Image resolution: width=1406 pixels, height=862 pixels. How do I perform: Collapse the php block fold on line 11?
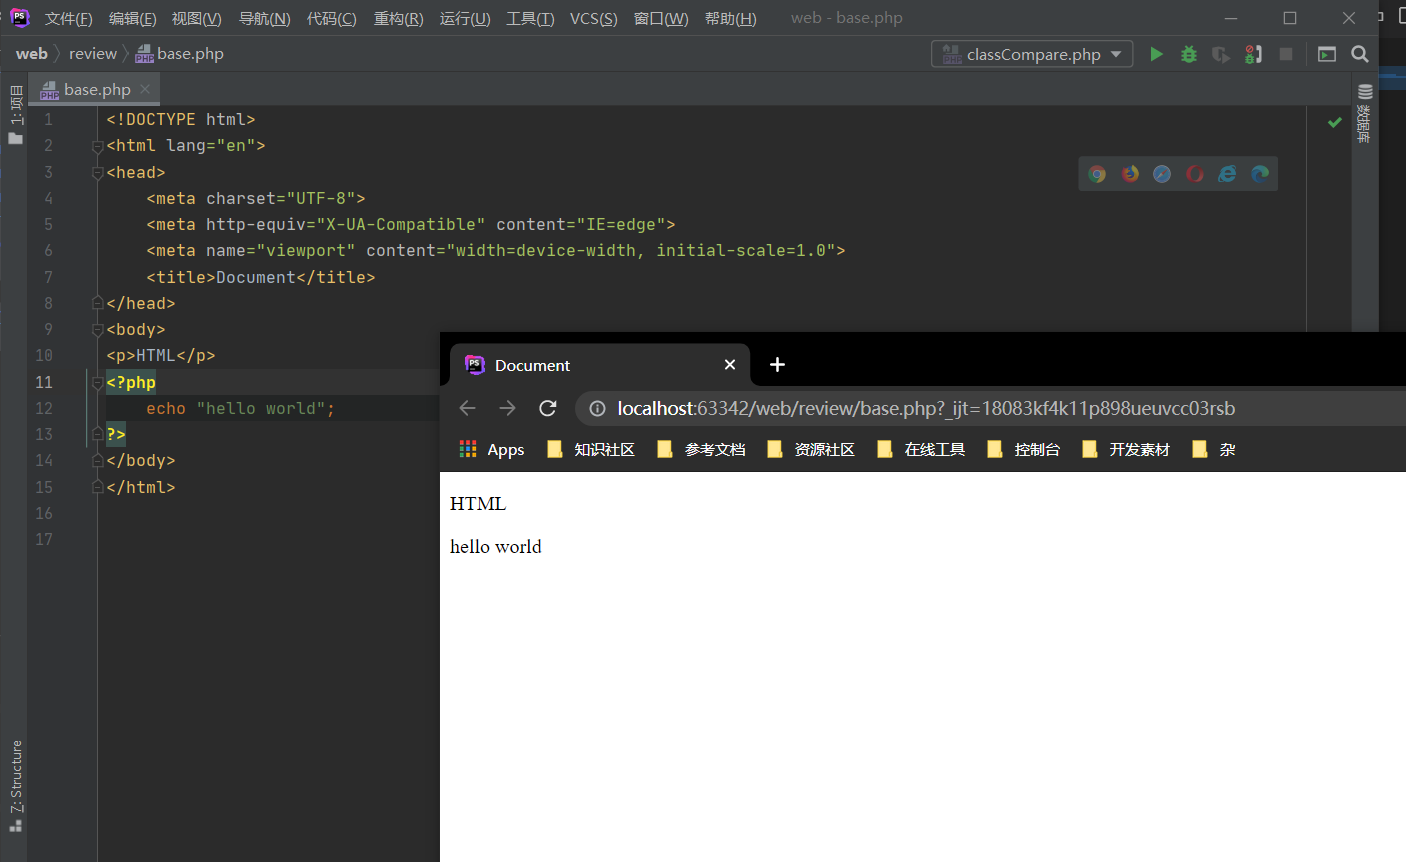click(97, 382)
